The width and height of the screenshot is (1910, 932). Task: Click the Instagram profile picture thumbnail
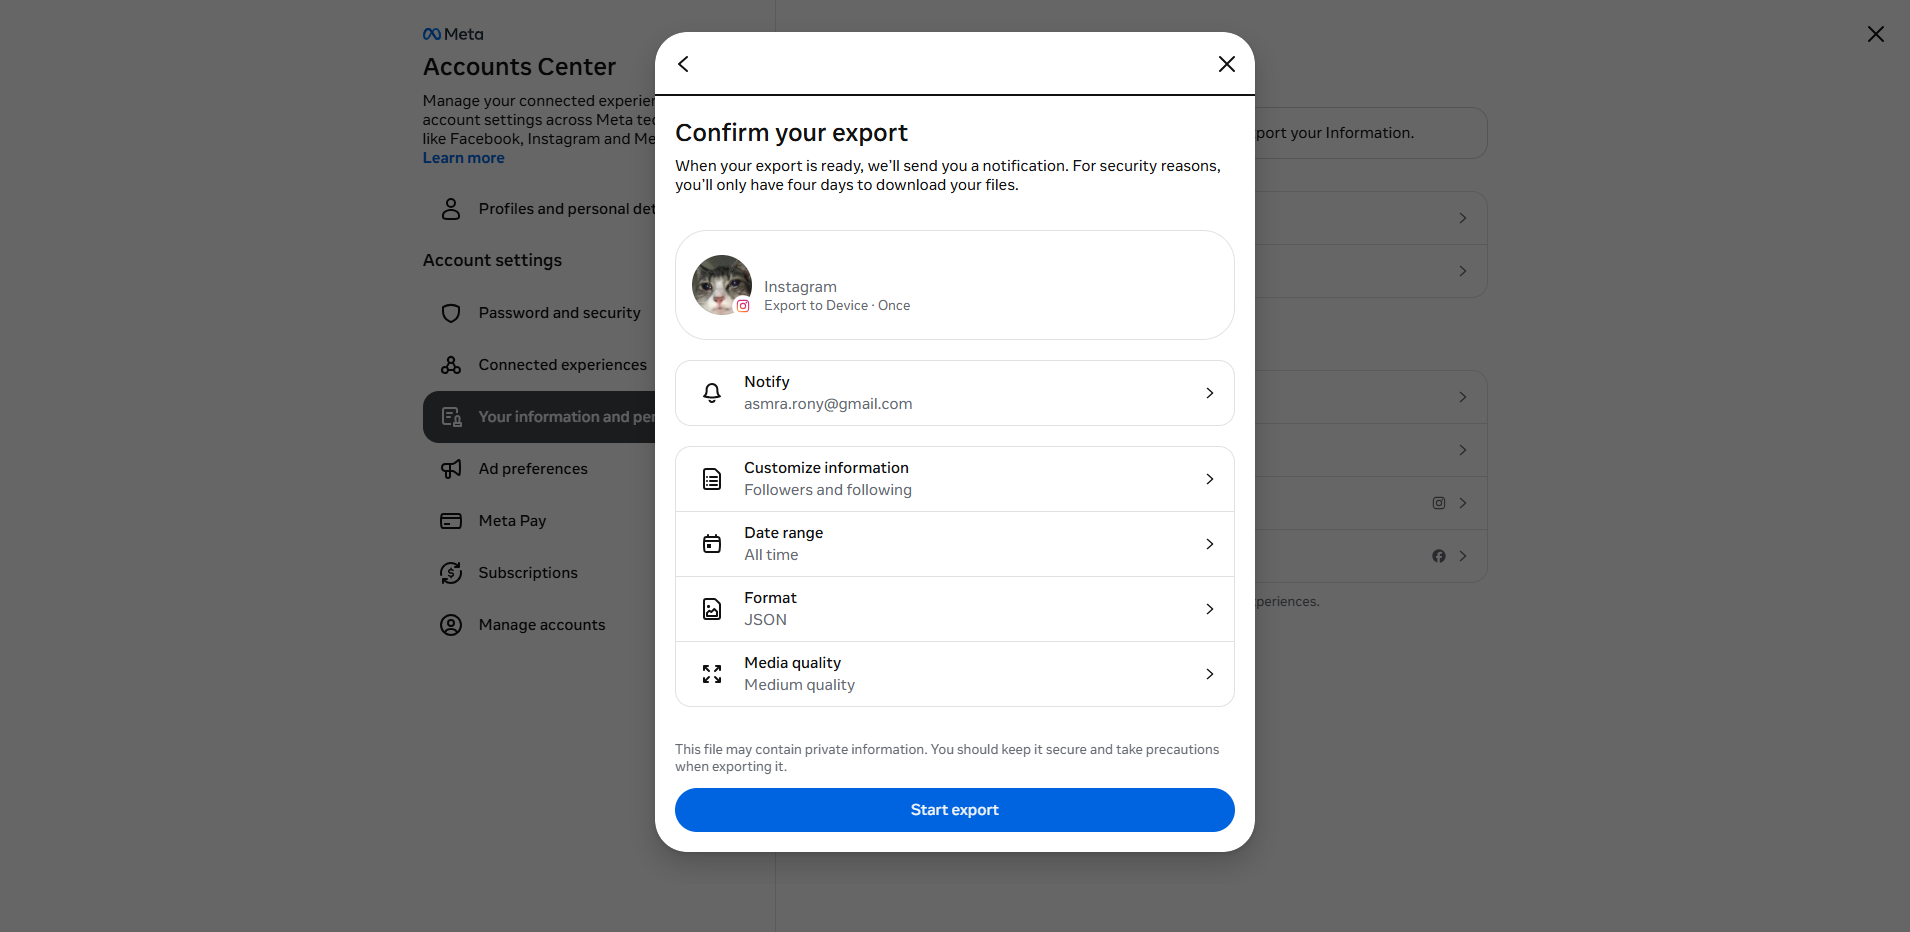(721, 285)
